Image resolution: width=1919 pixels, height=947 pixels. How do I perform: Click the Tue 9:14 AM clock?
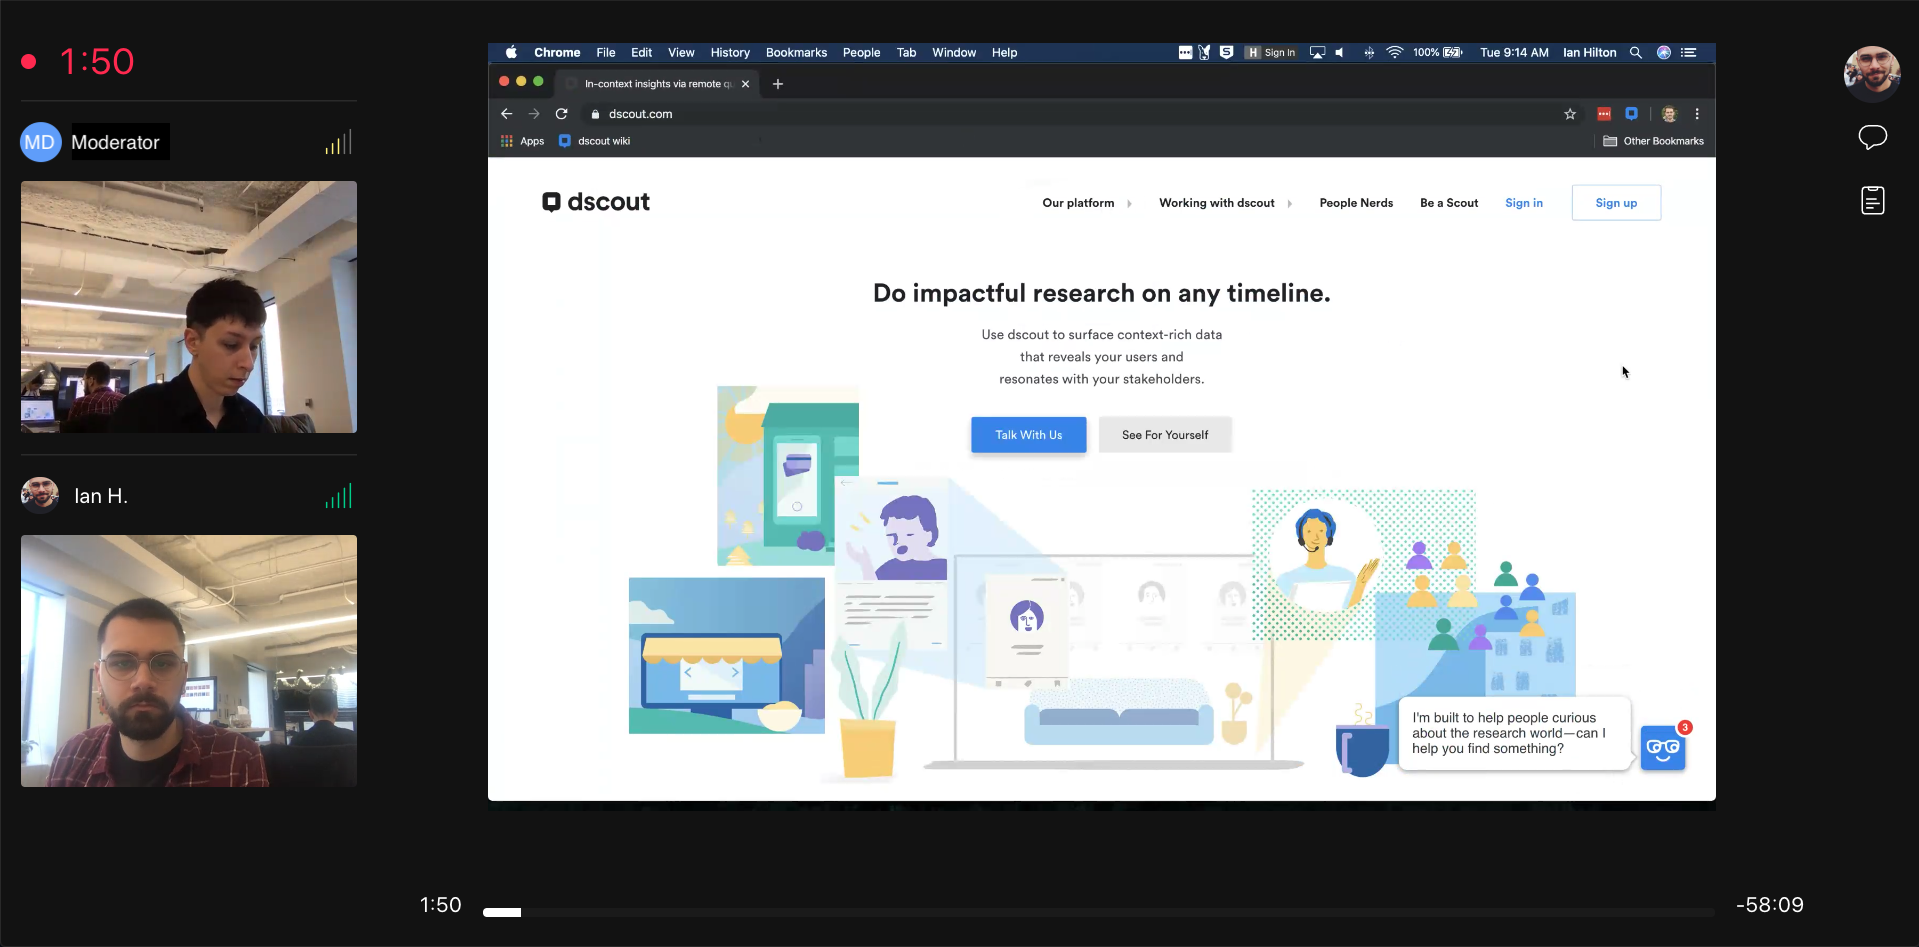(1514, 53)
